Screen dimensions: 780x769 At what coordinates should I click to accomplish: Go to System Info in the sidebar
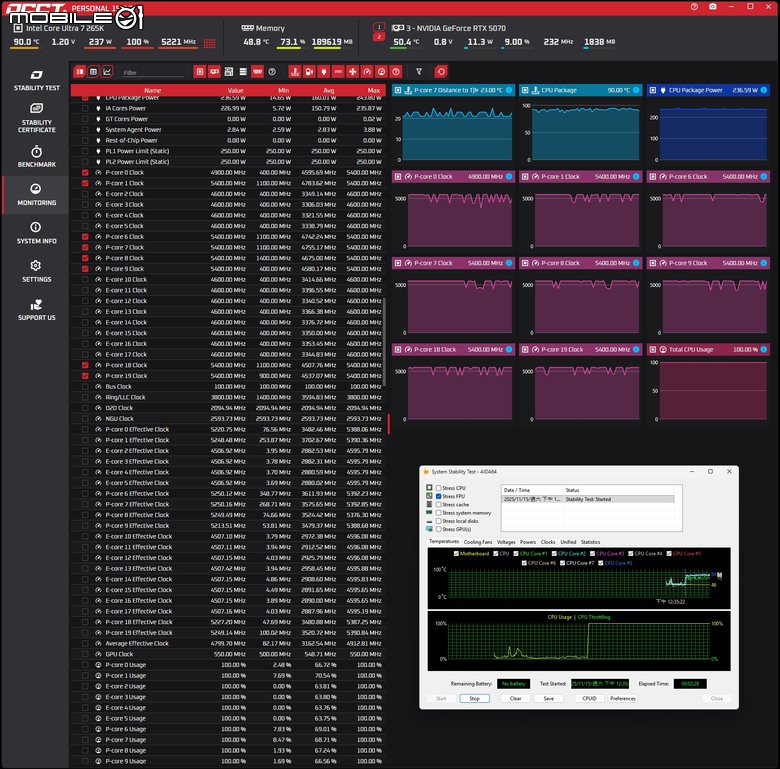click(36, 233)
